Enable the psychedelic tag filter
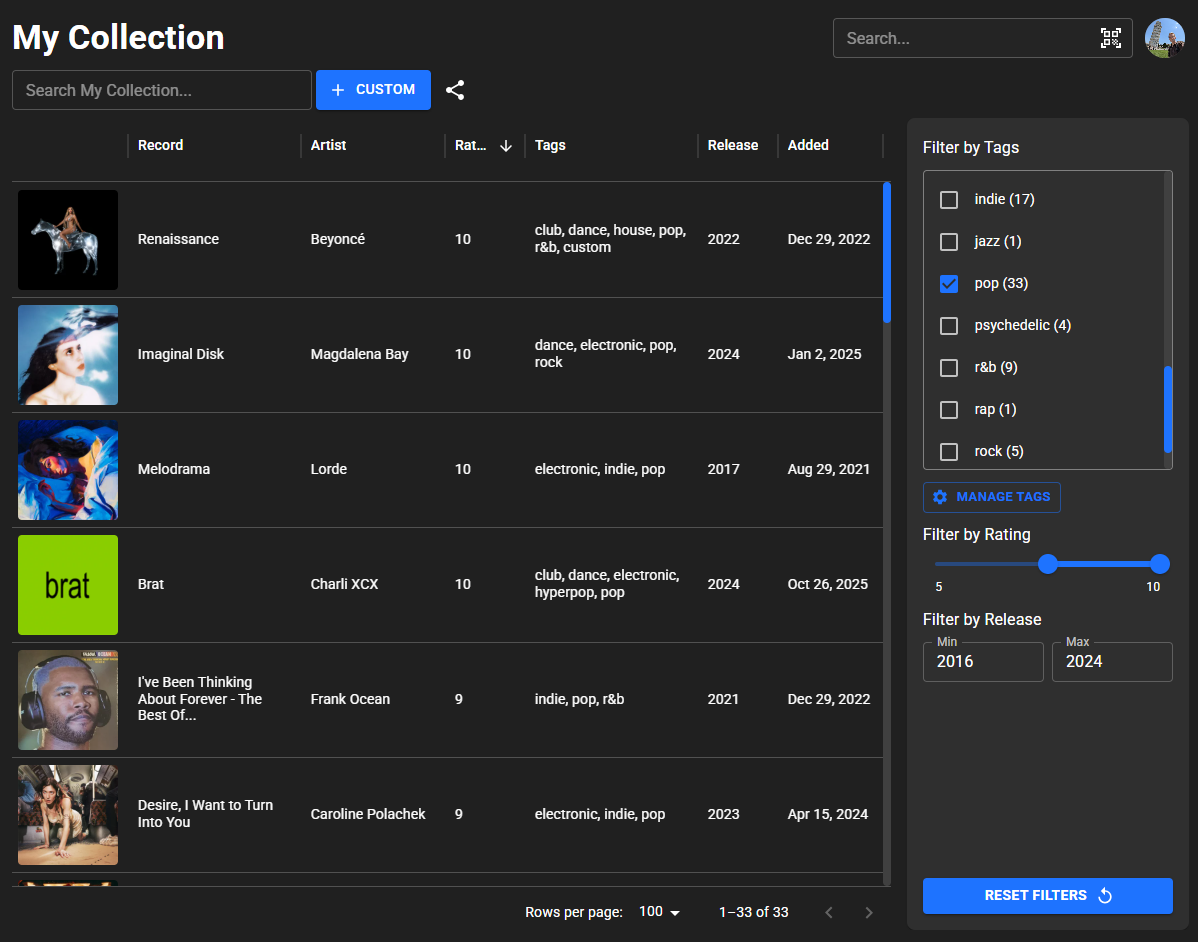The image size is (1198, 942). [948, 325]
